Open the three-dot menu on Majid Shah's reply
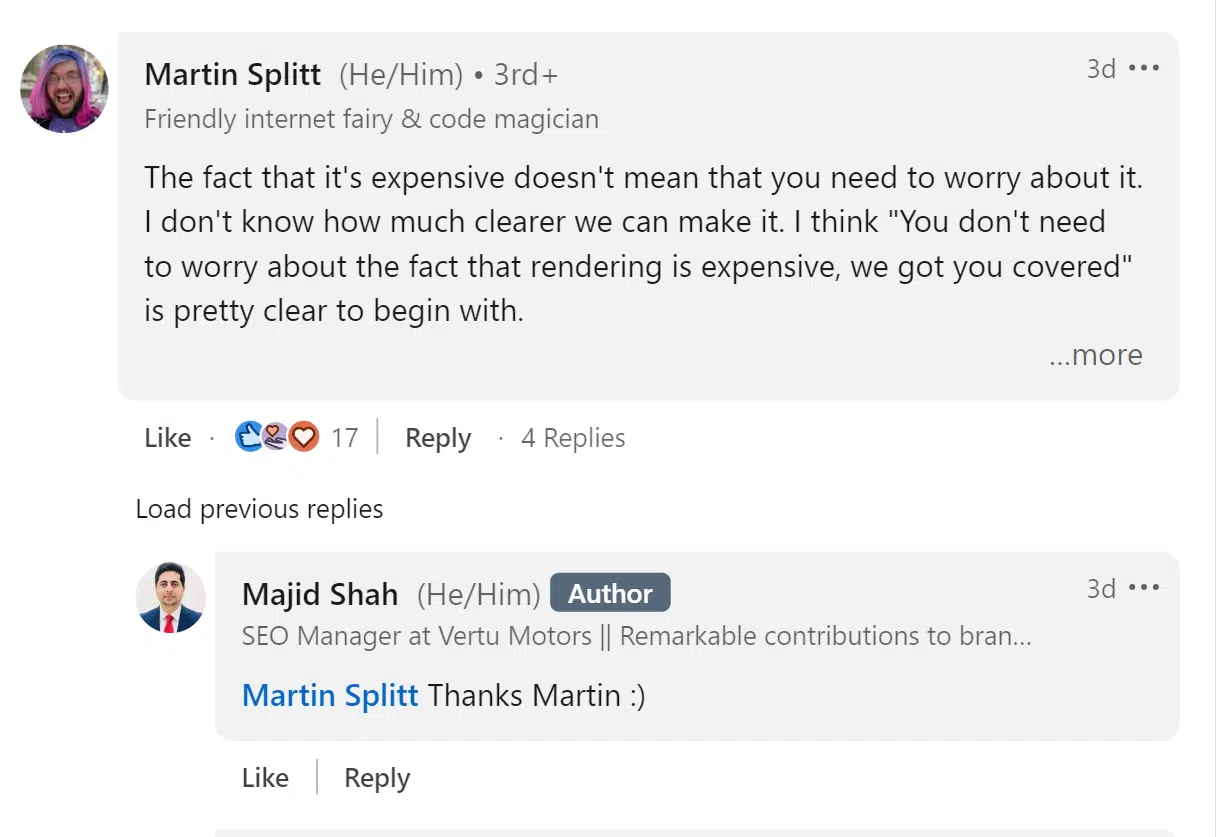Screen dimensions: 1216x837 click(1144, 588)
